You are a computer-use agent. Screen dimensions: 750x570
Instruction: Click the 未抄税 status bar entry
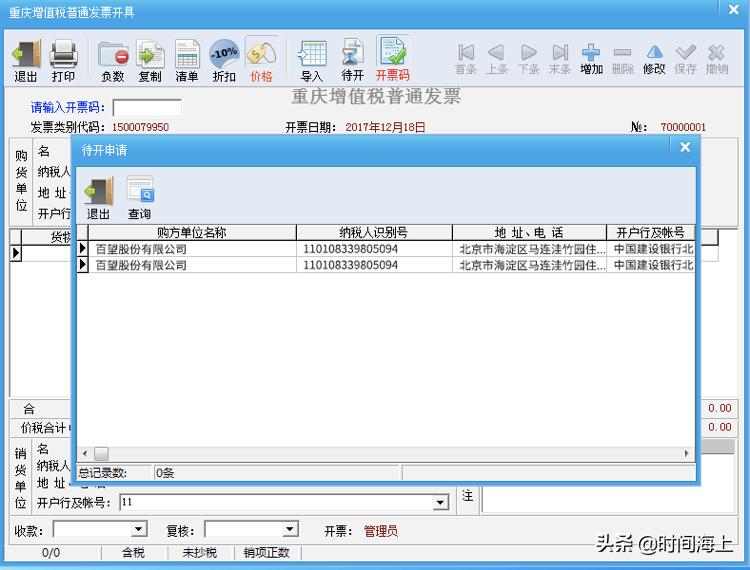pyautogui.click(x=200, y=553)
